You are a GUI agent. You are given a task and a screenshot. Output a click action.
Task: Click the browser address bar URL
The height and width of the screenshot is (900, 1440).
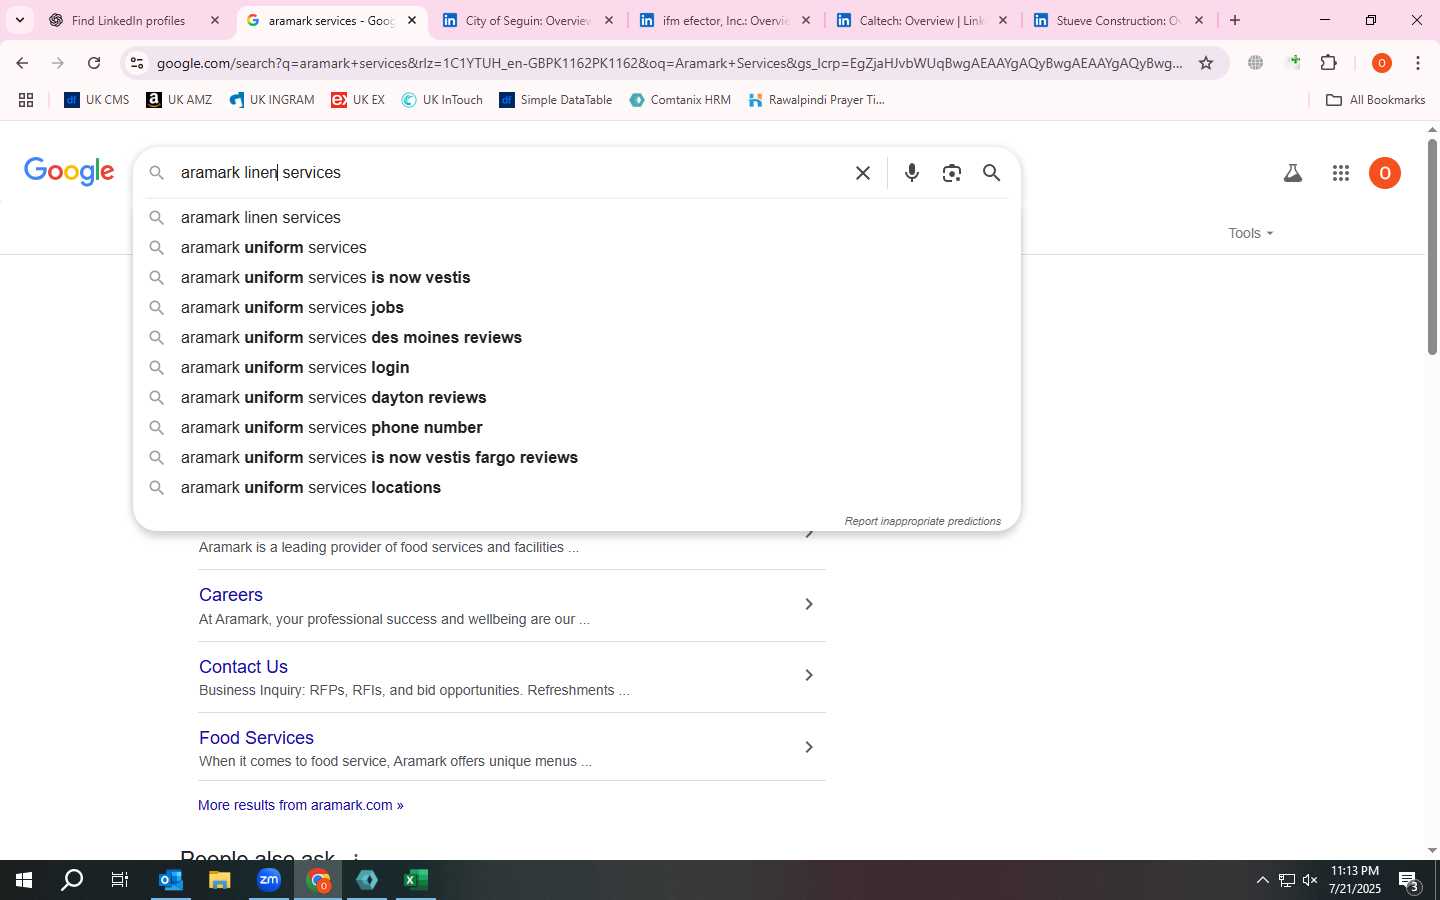669,63
